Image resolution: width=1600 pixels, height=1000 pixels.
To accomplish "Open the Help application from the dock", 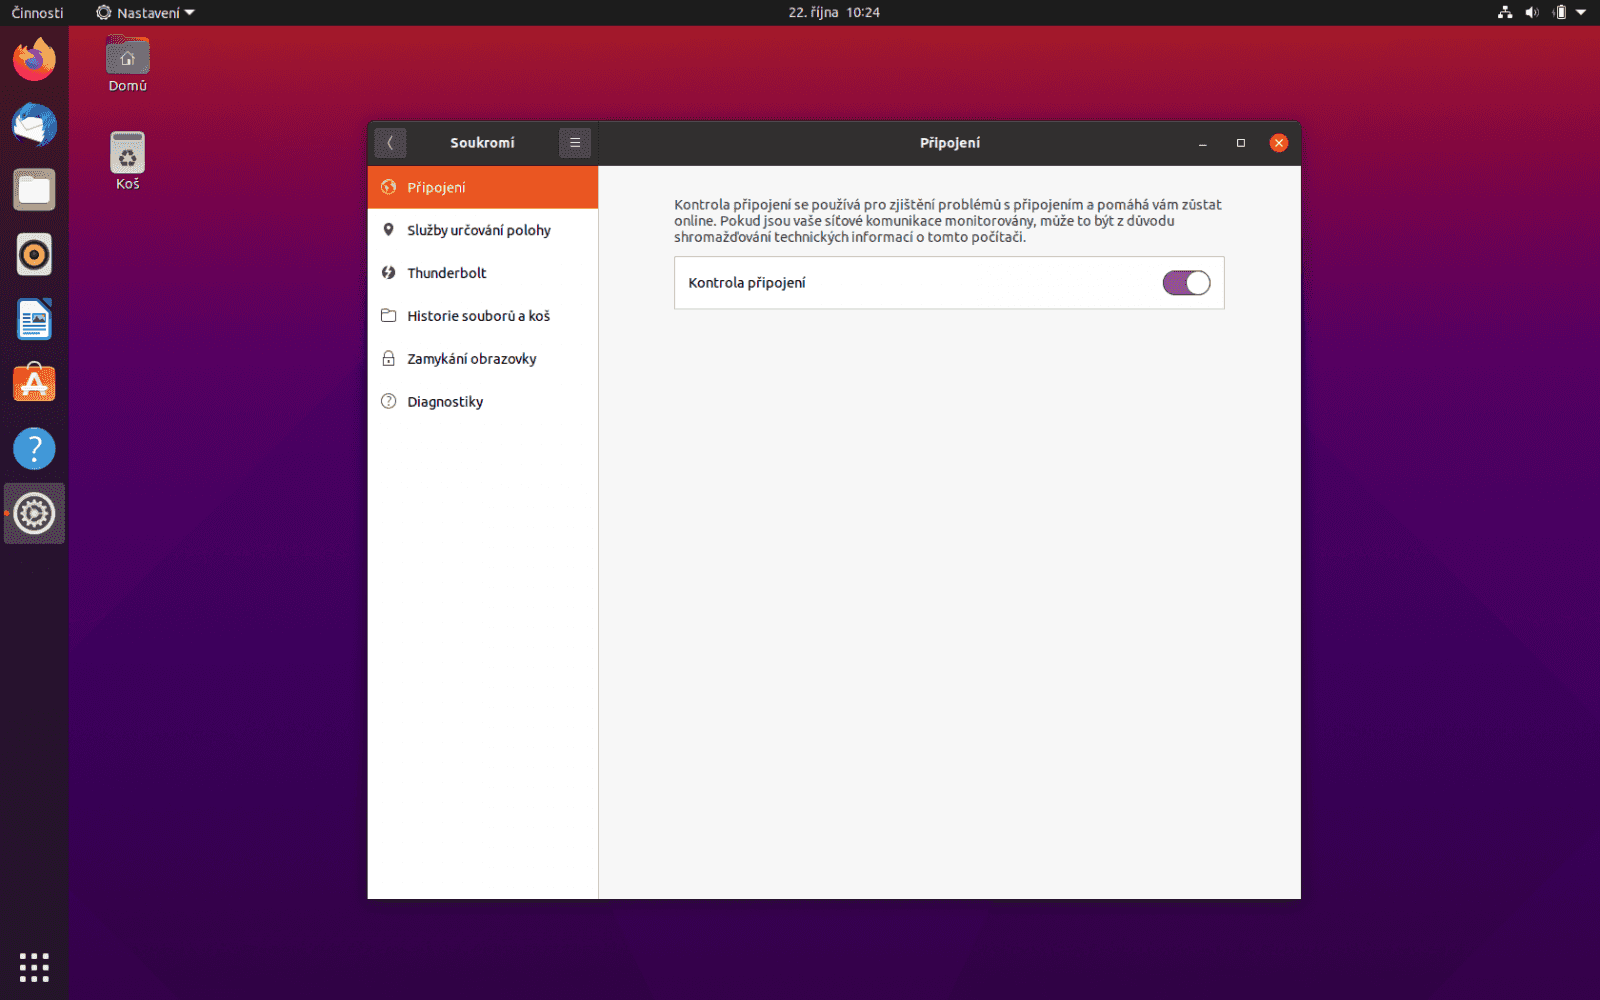I will coord(34,448).
